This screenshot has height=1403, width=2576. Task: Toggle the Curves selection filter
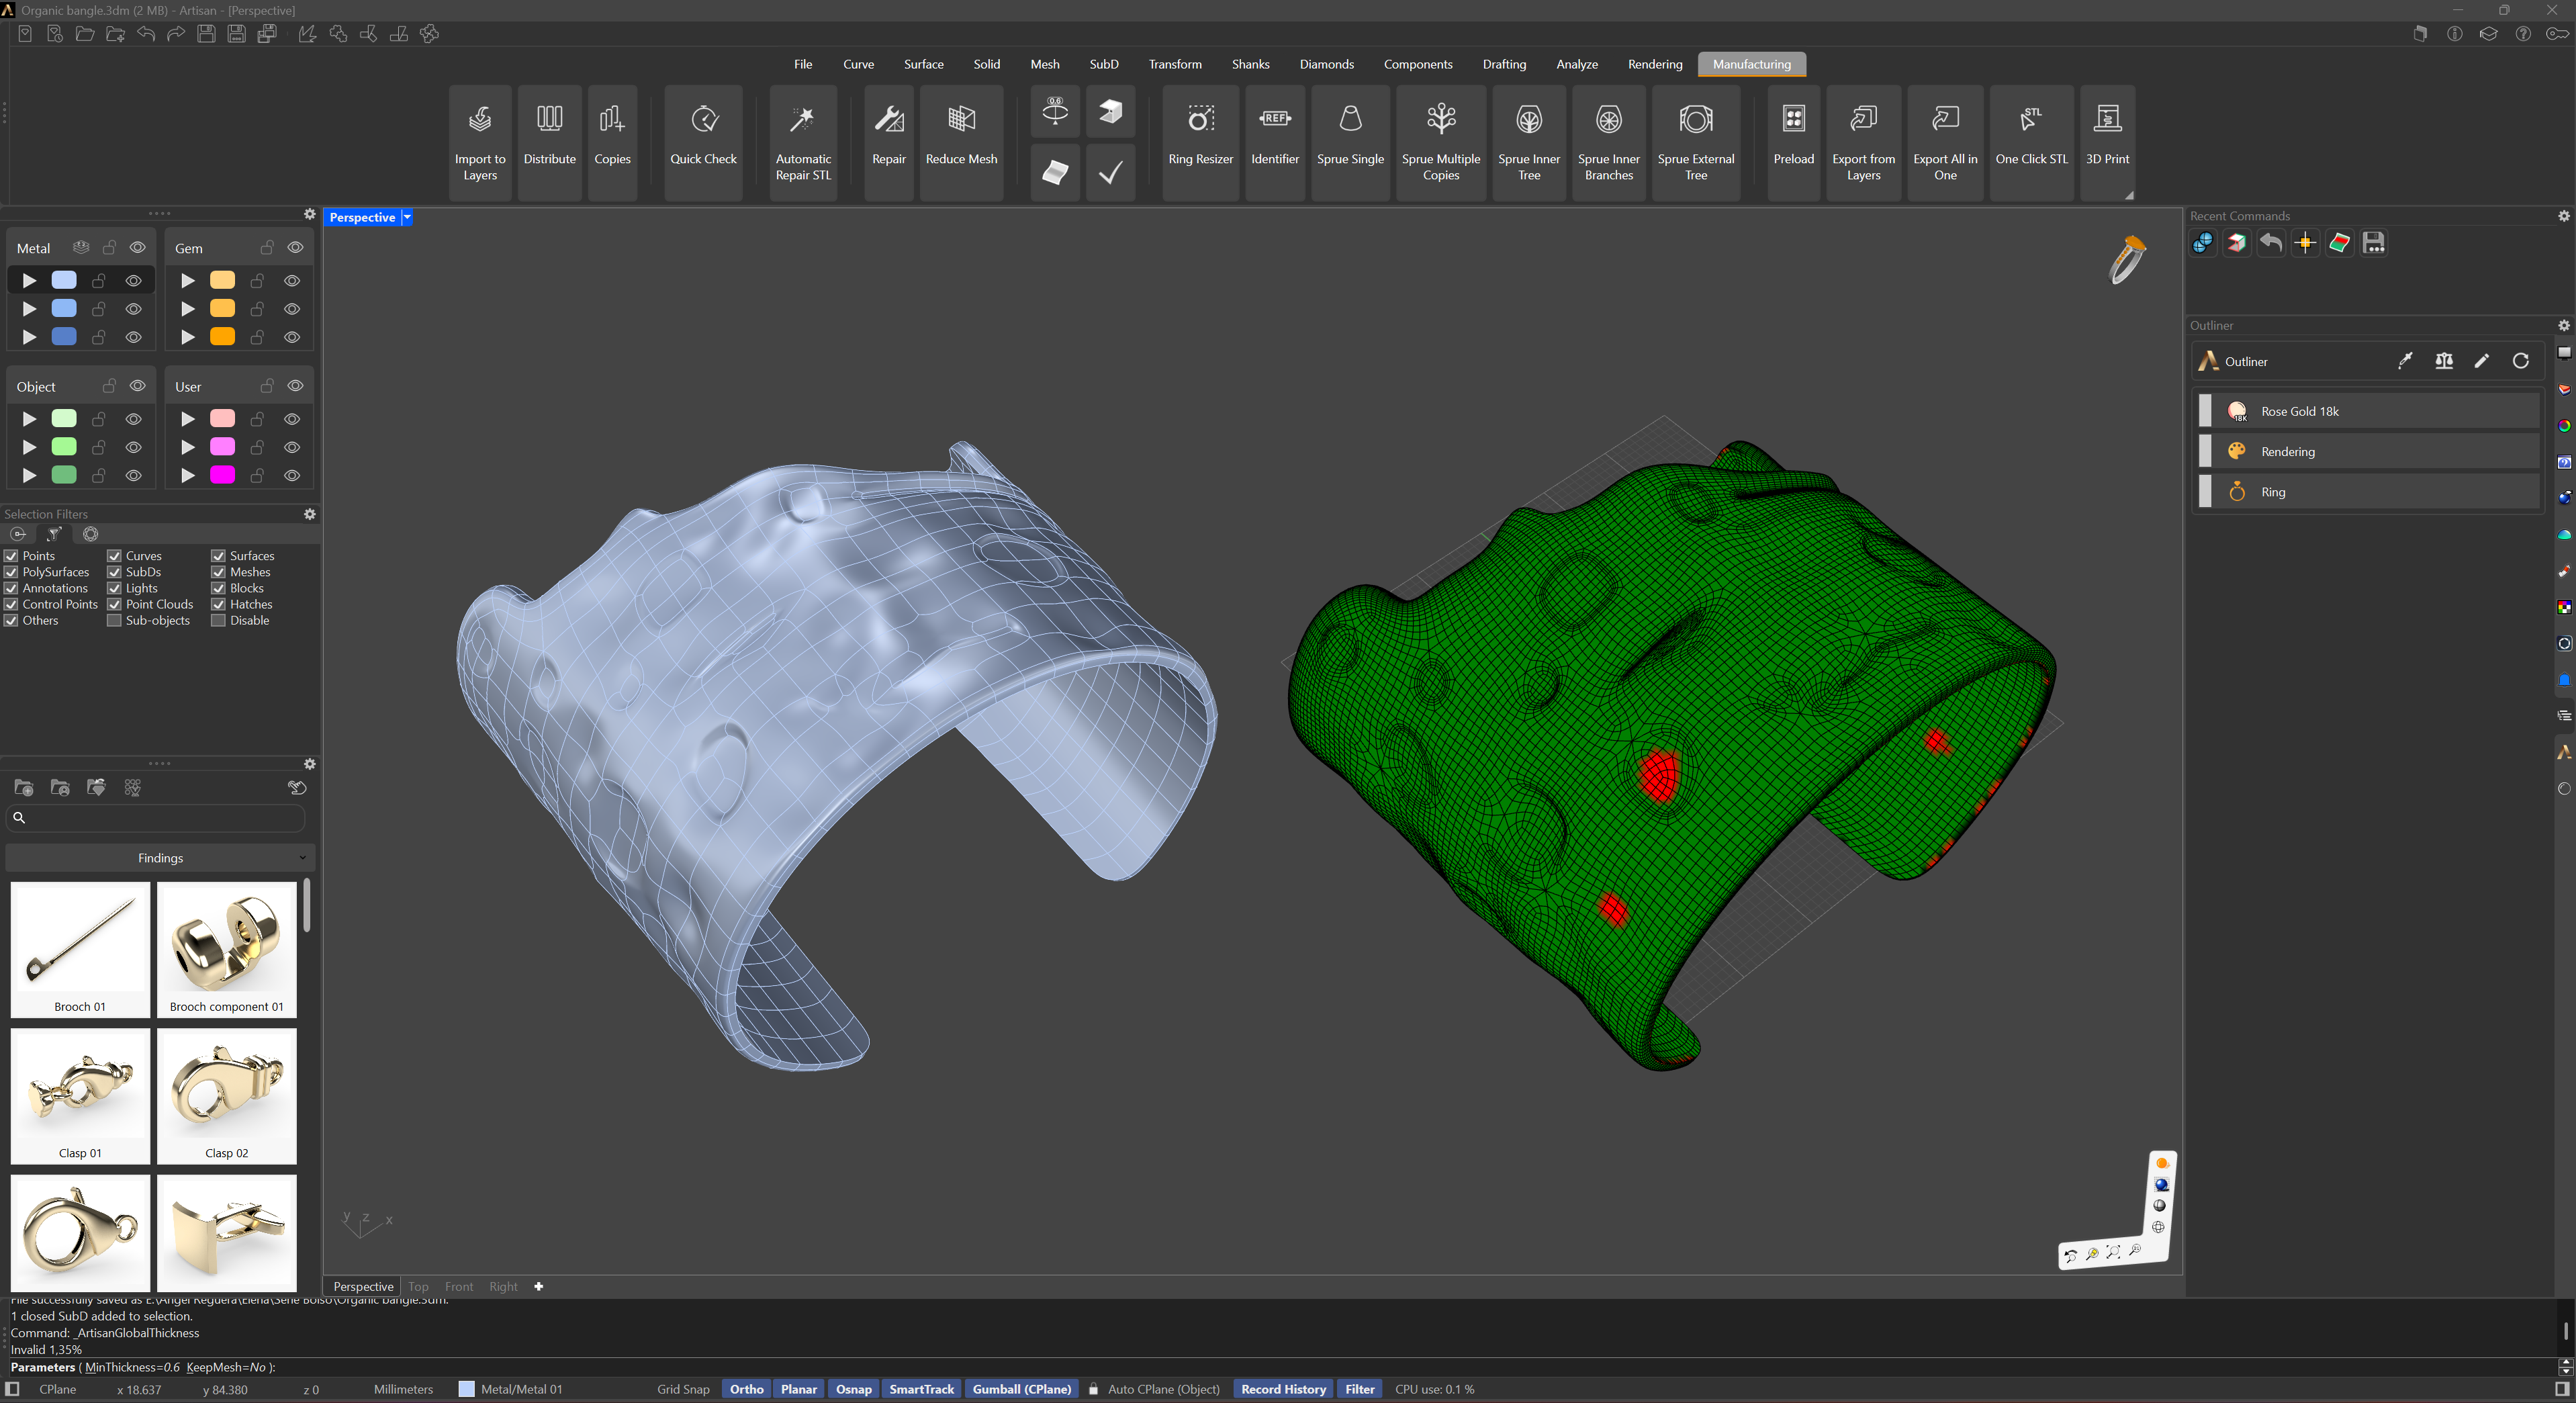(114, 556)
